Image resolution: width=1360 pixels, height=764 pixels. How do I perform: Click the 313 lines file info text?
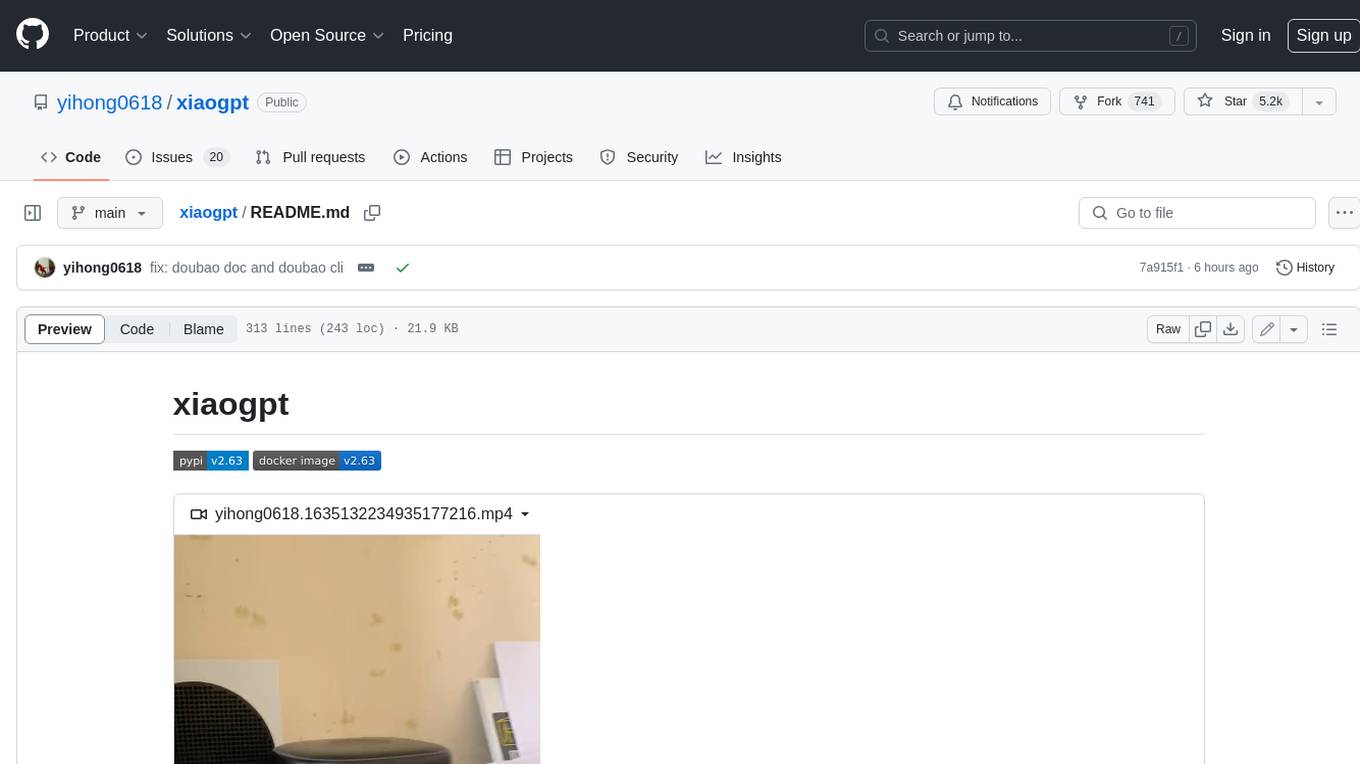(351, 329)
